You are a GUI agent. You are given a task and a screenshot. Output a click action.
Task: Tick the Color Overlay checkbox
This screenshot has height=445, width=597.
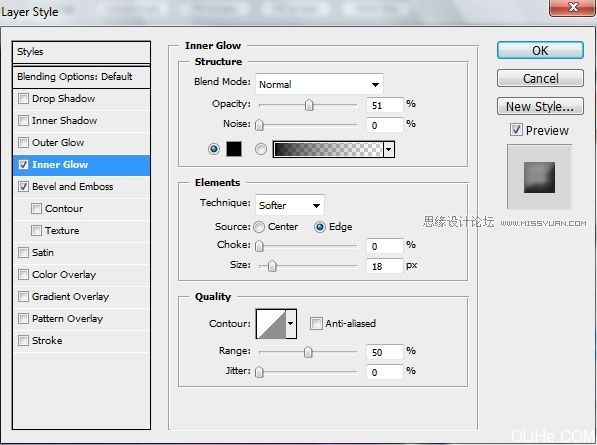pos(23,274)
